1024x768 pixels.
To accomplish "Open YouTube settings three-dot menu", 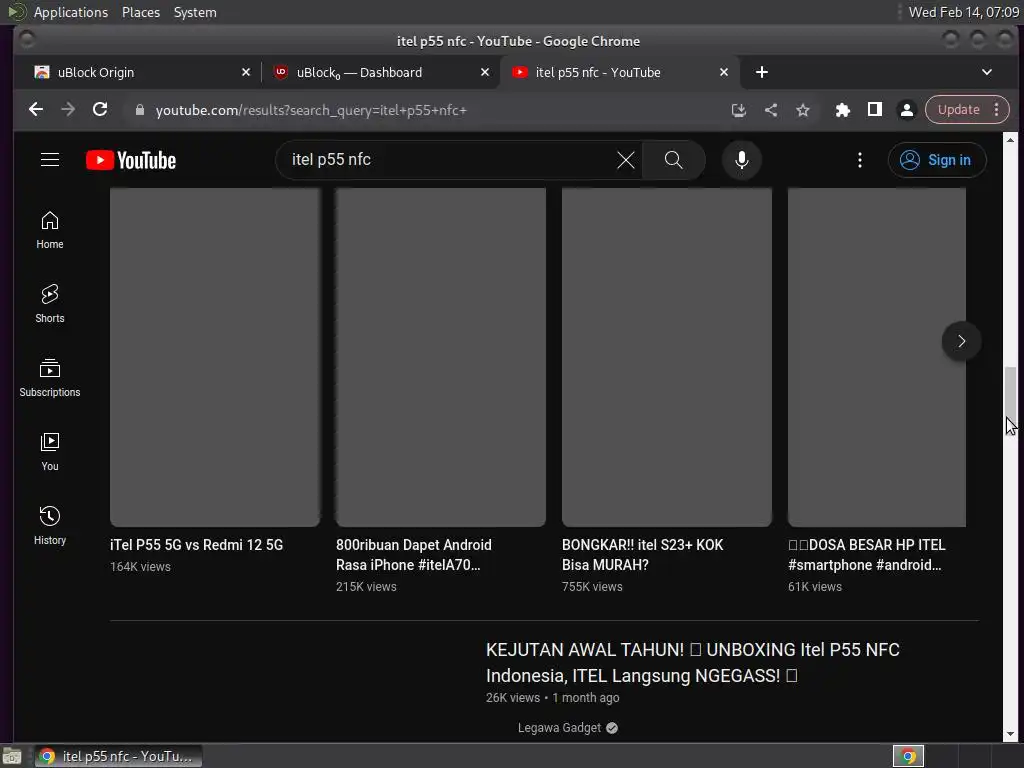I will point(859,160).
